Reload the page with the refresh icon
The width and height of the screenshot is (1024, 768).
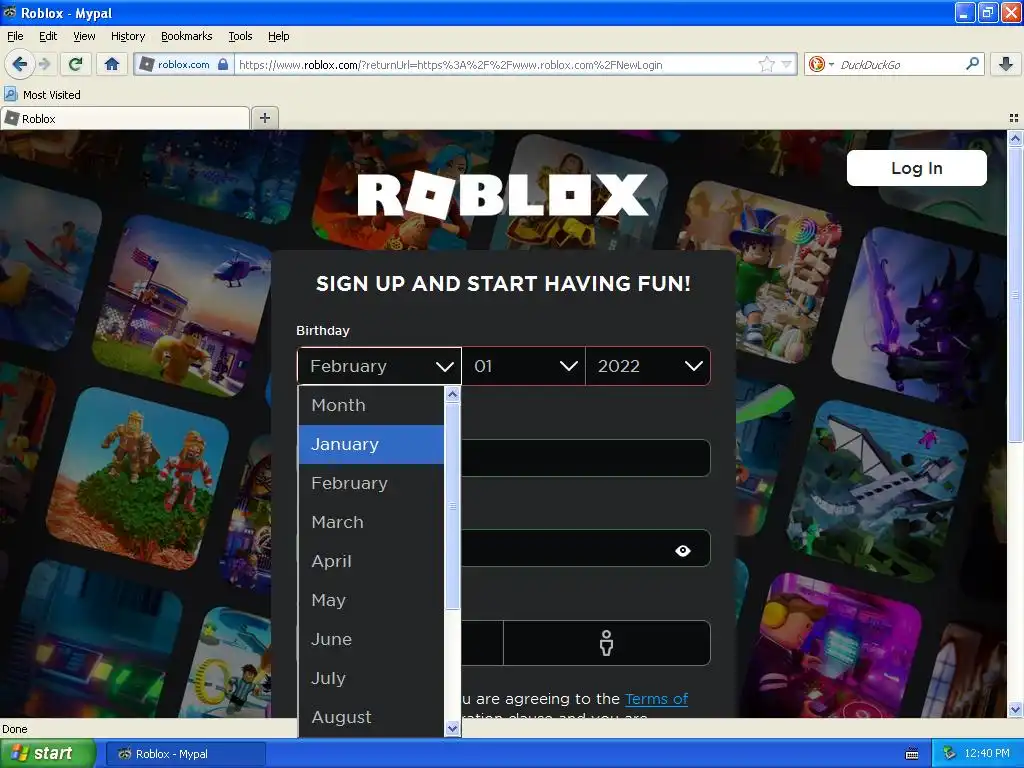(x=75, y=64)
